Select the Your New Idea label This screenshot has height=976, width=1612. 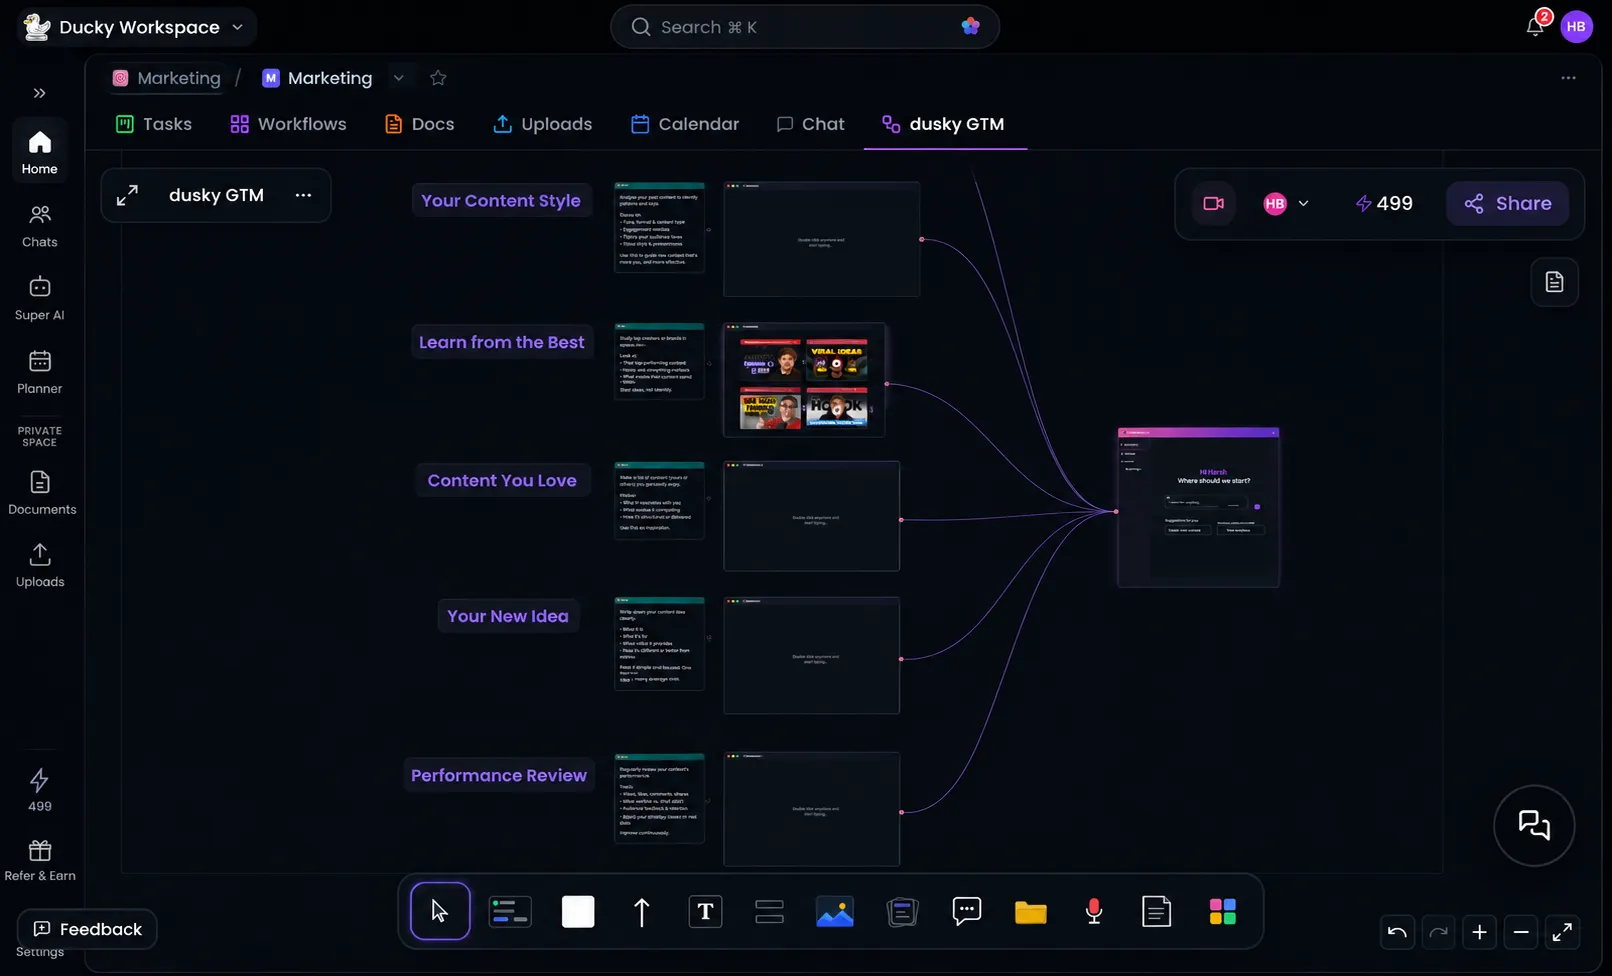tap(508, 616)
